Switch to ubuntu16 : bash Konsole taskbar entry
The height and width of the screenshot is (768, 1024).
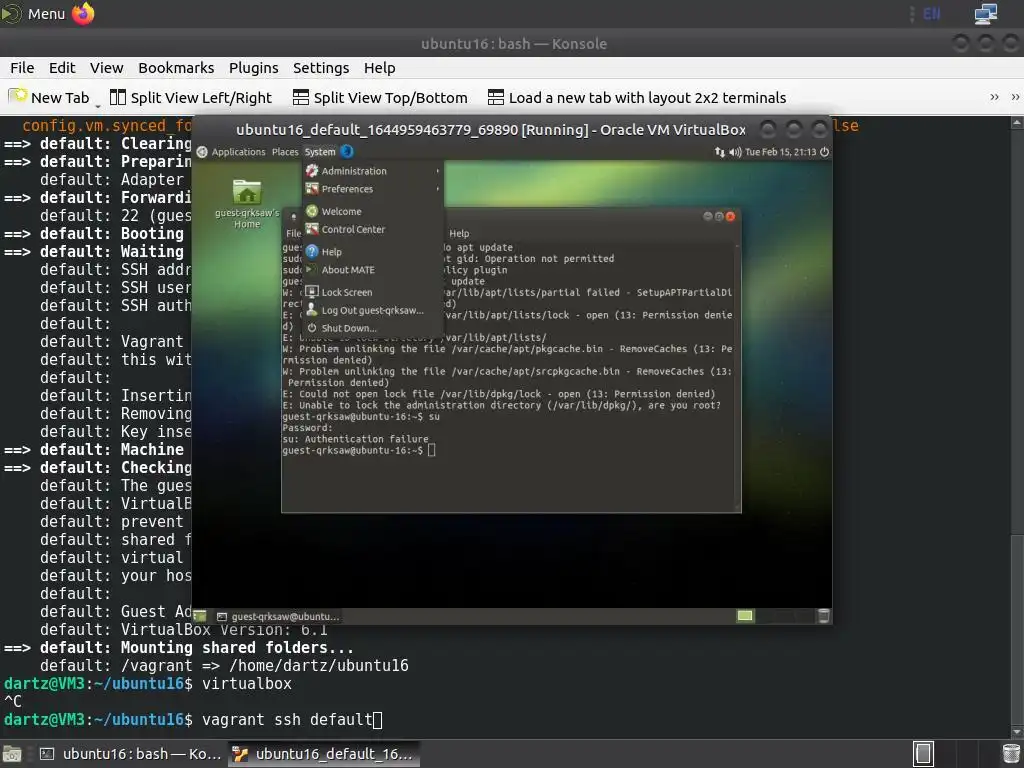pos(129,754)
